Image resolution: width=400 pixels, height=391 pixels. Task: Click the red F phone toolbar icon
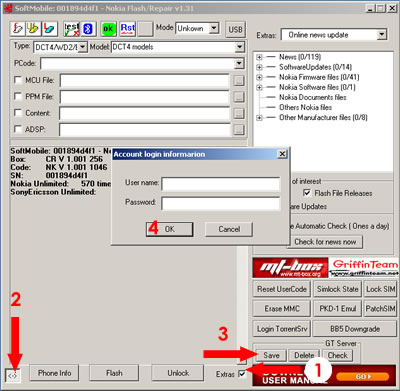pyautogui.click(x=18, y=29)
